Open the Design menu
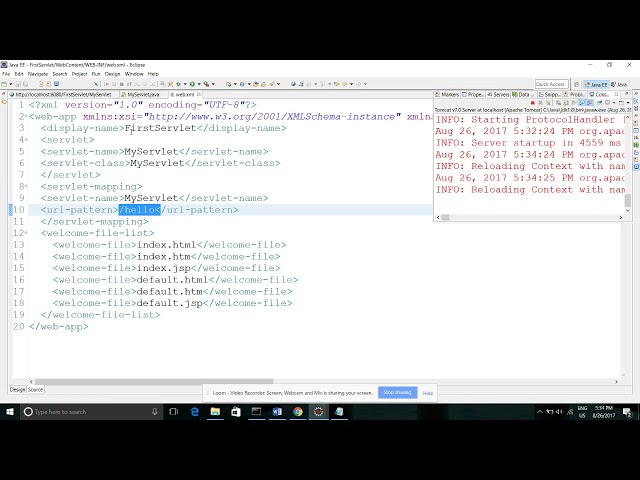The height and width of the screenshot is (480, 640). coord(113,74)
